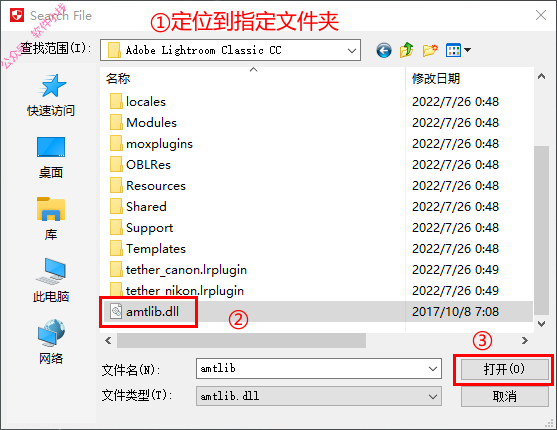557x430 pixels.
Task: Click the horizontal scrollbar right arrow
Action: 525,341
